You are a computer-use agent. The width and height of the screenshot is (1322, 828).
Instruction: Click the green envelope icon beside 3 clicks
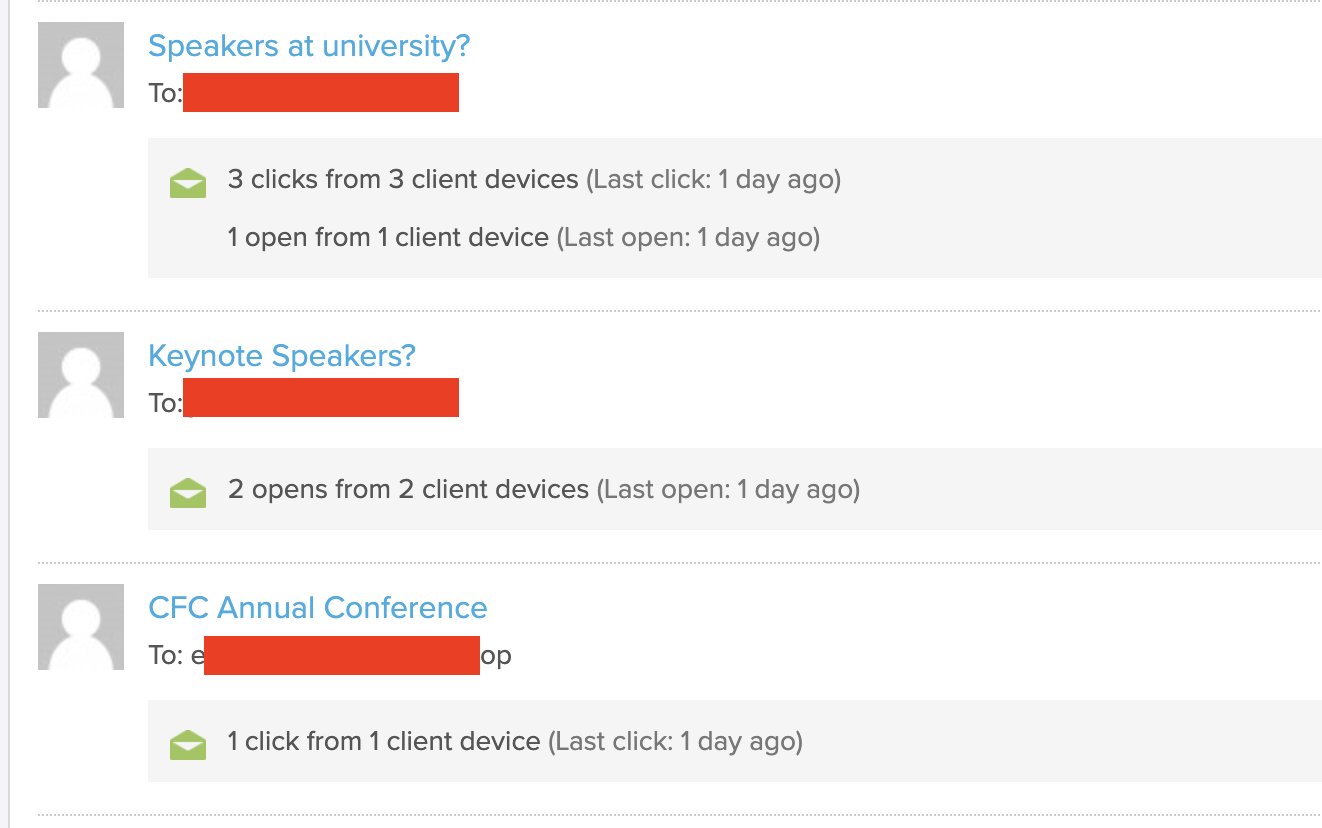(188, 183)
